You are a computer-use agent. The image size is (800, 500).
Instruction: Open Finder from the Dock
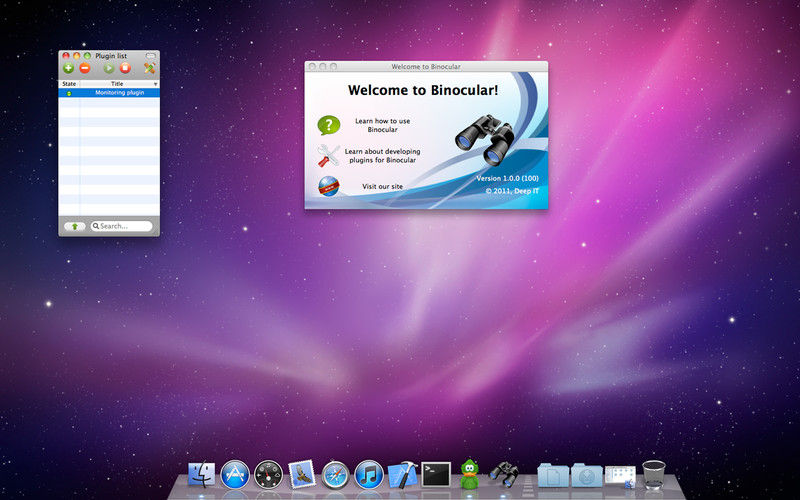click(202, 474)
